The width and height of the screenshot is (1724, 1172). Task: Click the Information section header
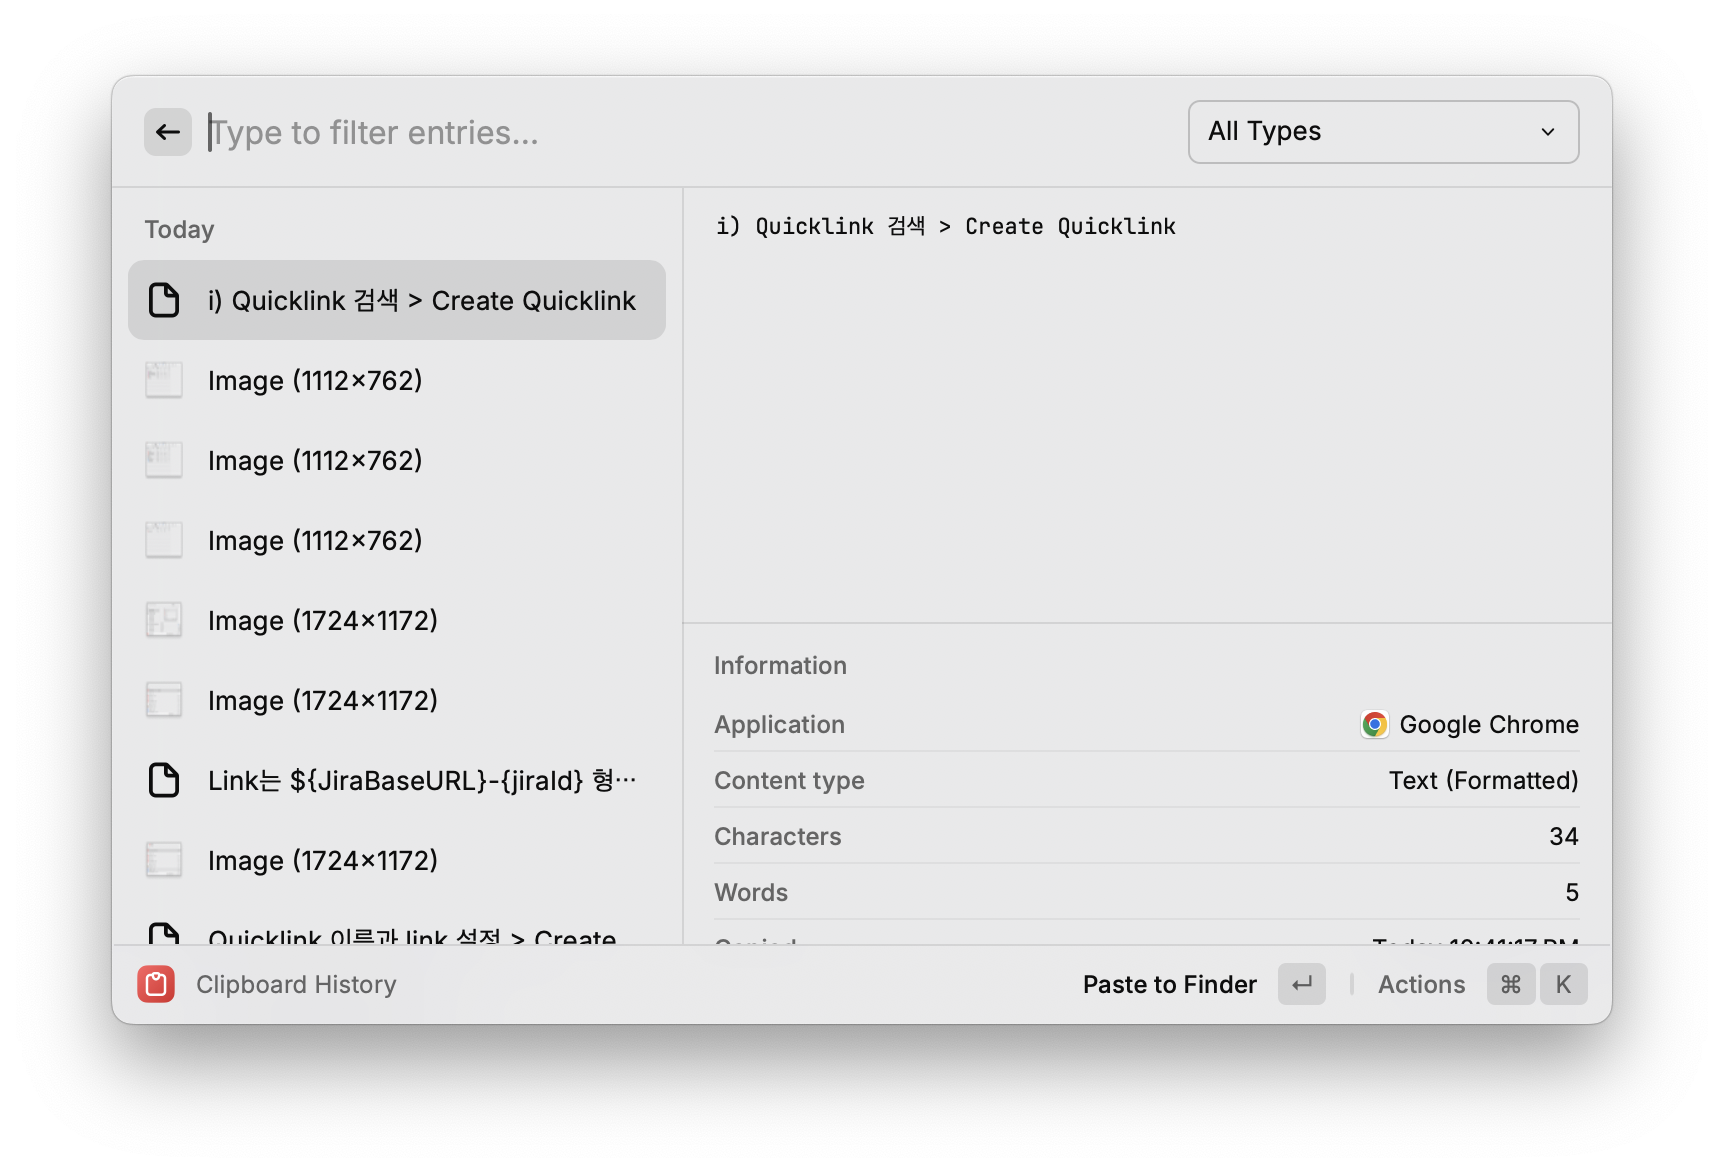pos(780,665)
